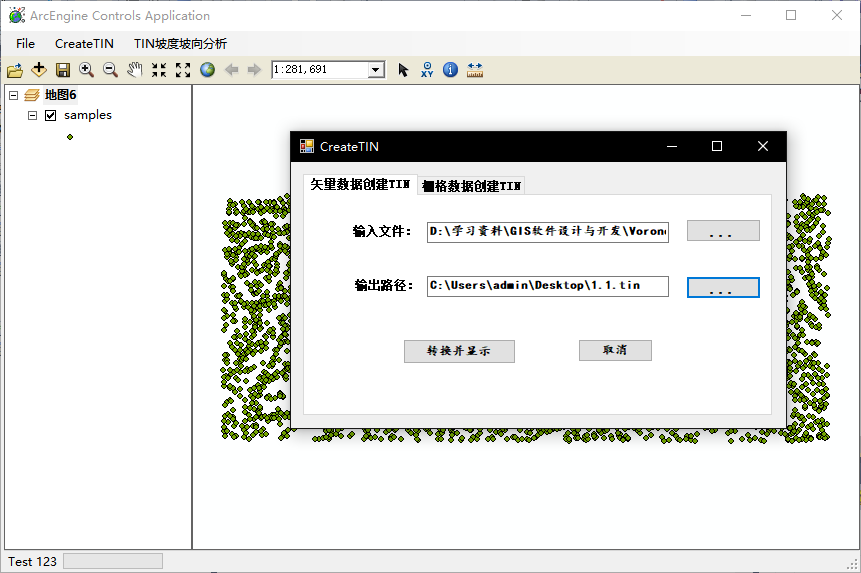Click the output path text field
Screen dimensions: 861x573
[x=547, y=286]
